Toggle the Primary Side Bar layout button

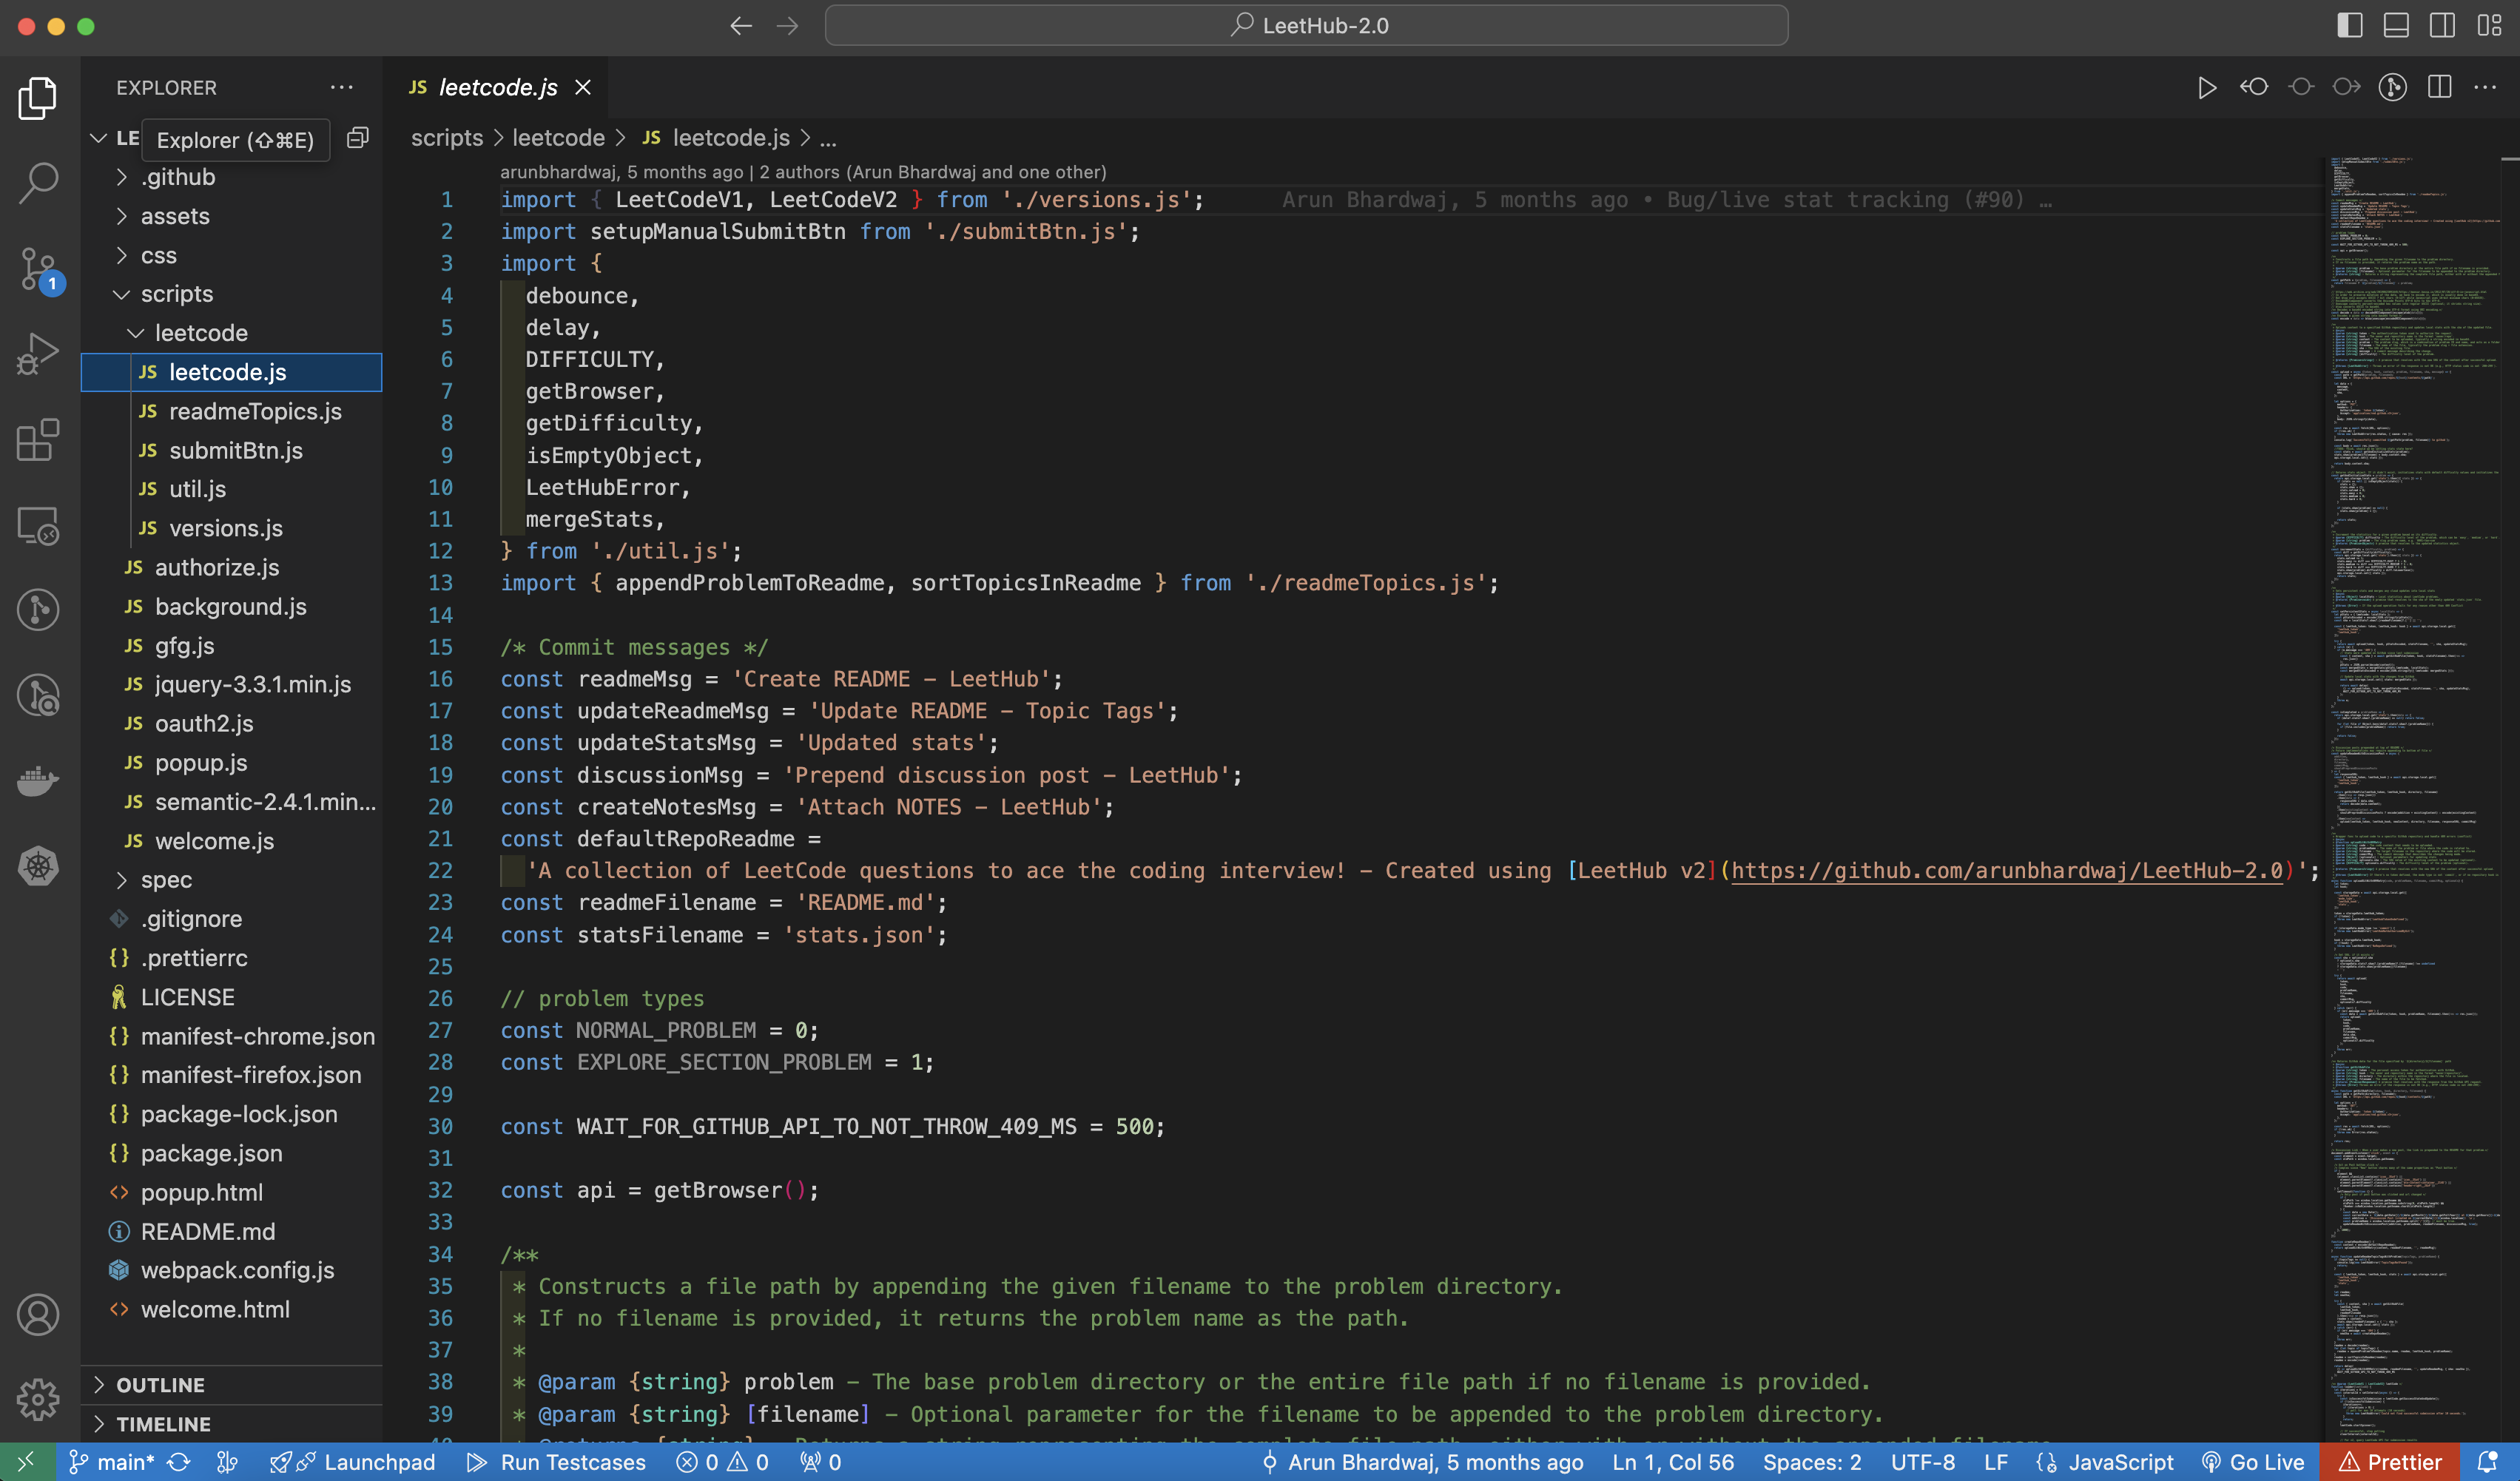[2349, 26]
